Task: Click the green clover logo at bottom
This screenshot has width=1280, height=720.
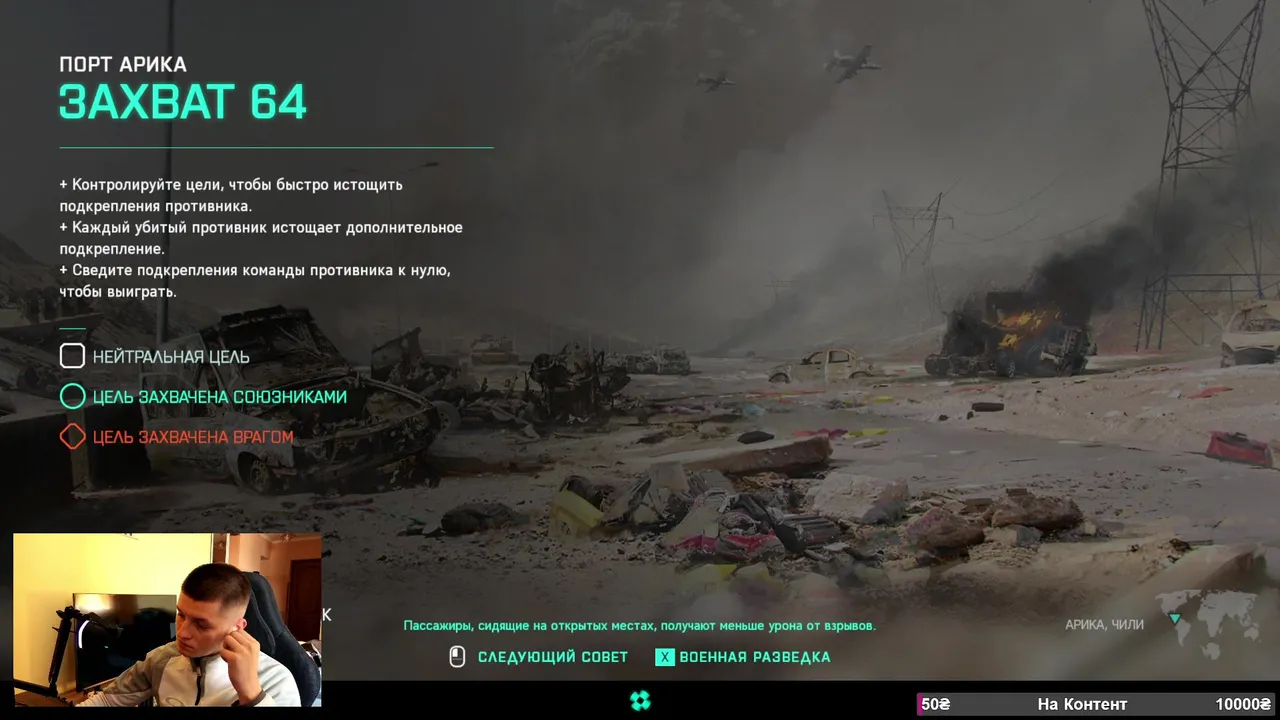Action: point(640,700)
